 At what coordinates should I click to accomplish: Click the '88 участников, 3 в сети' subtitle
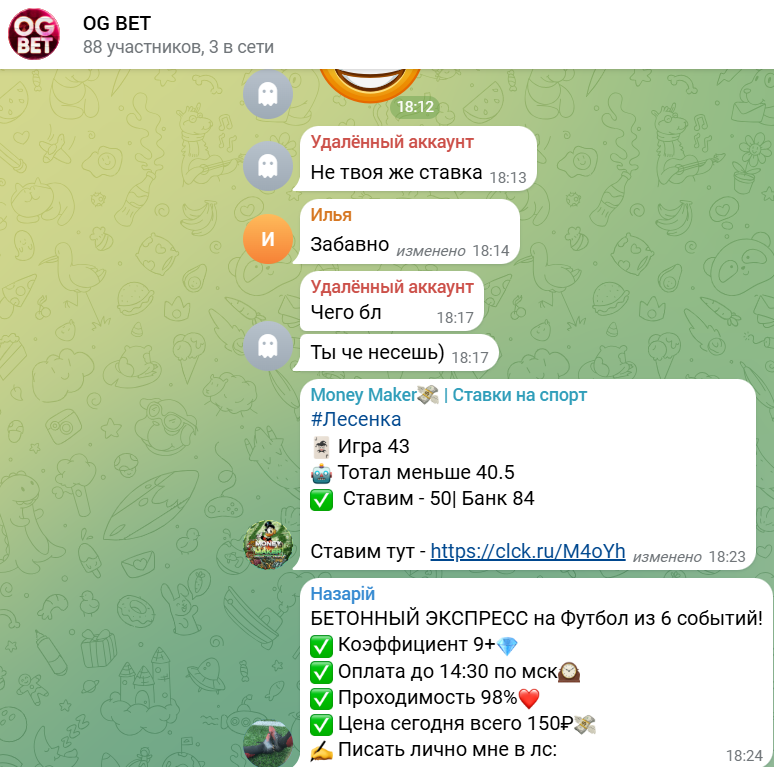(x=178, y=47)
